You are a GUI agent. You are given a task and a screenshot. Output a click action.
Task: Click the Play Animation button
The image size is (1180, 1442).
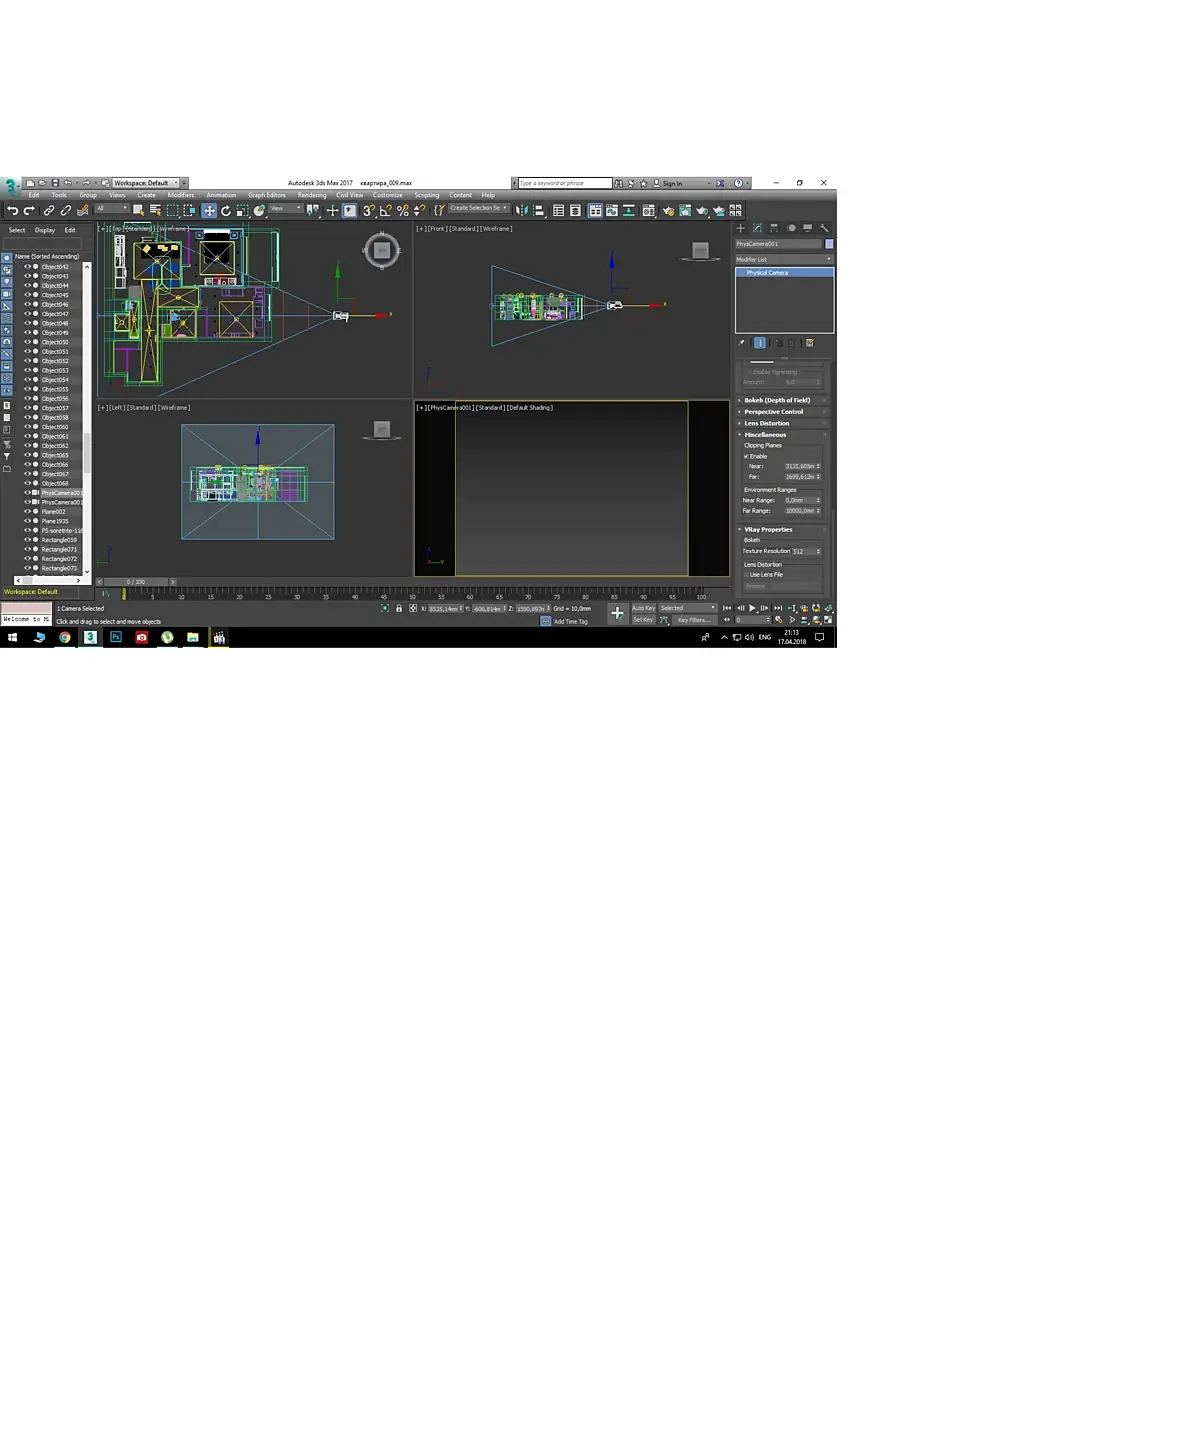752,608
